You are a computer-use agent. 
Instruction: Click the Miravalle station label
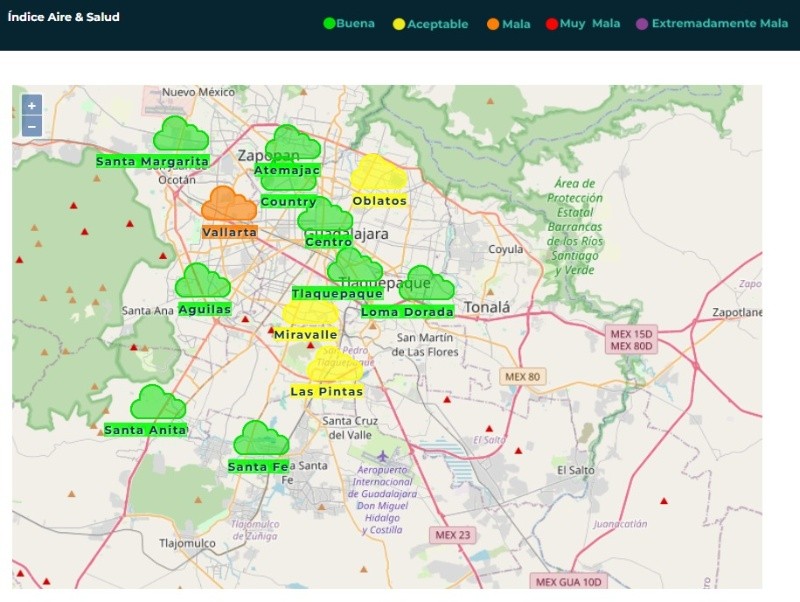[306, 335]
